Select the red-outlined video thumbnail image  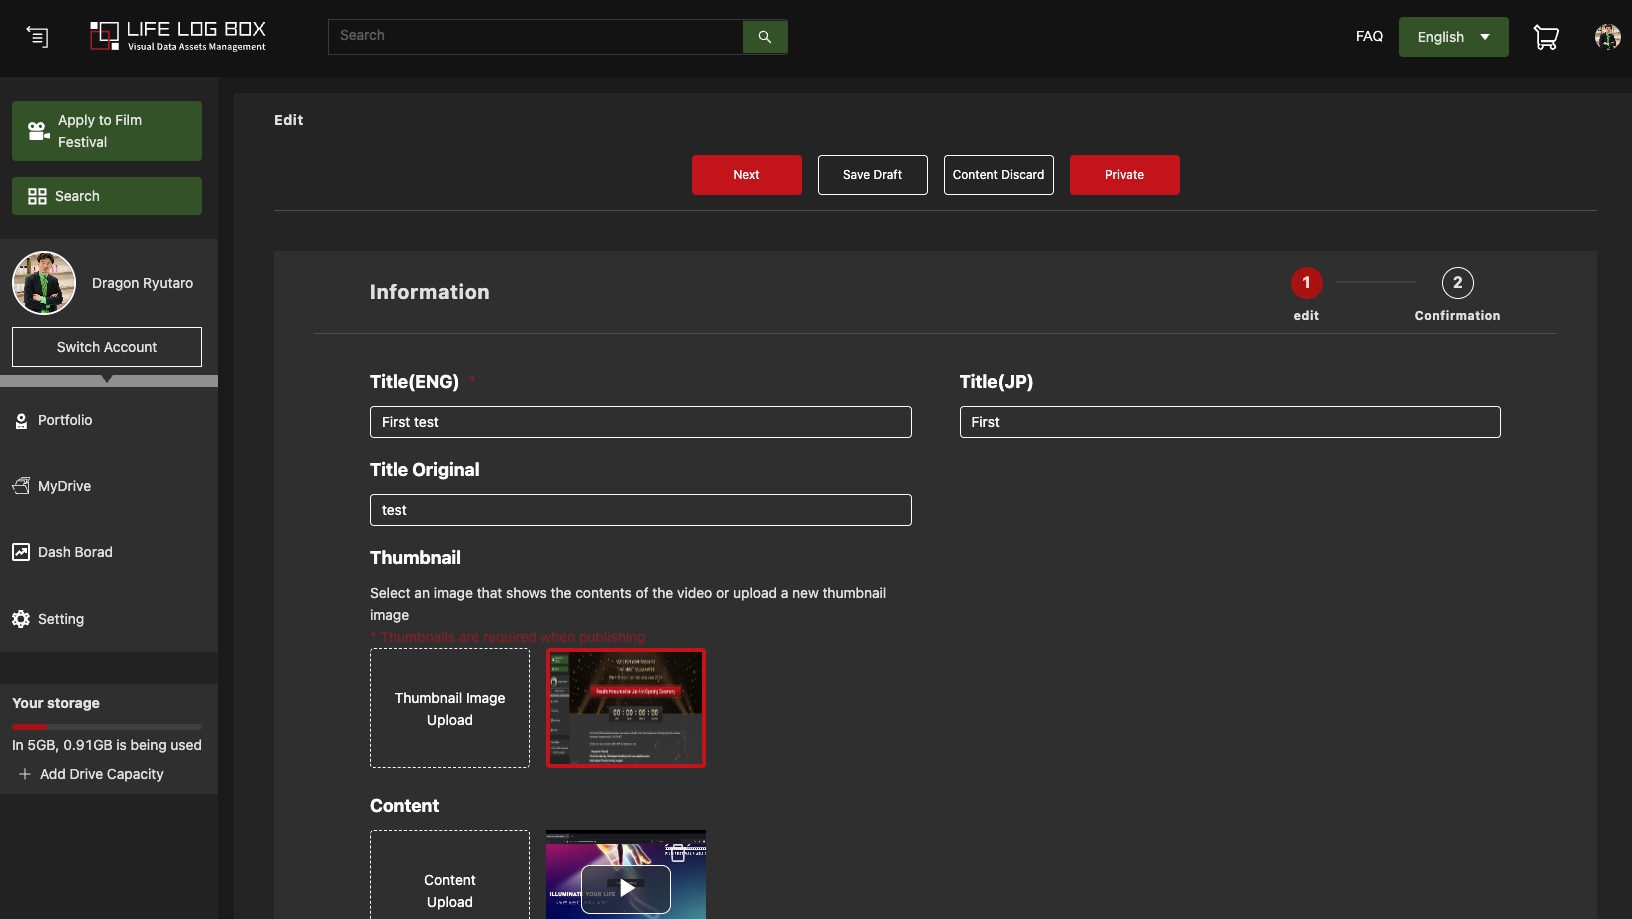coord(626,708)
